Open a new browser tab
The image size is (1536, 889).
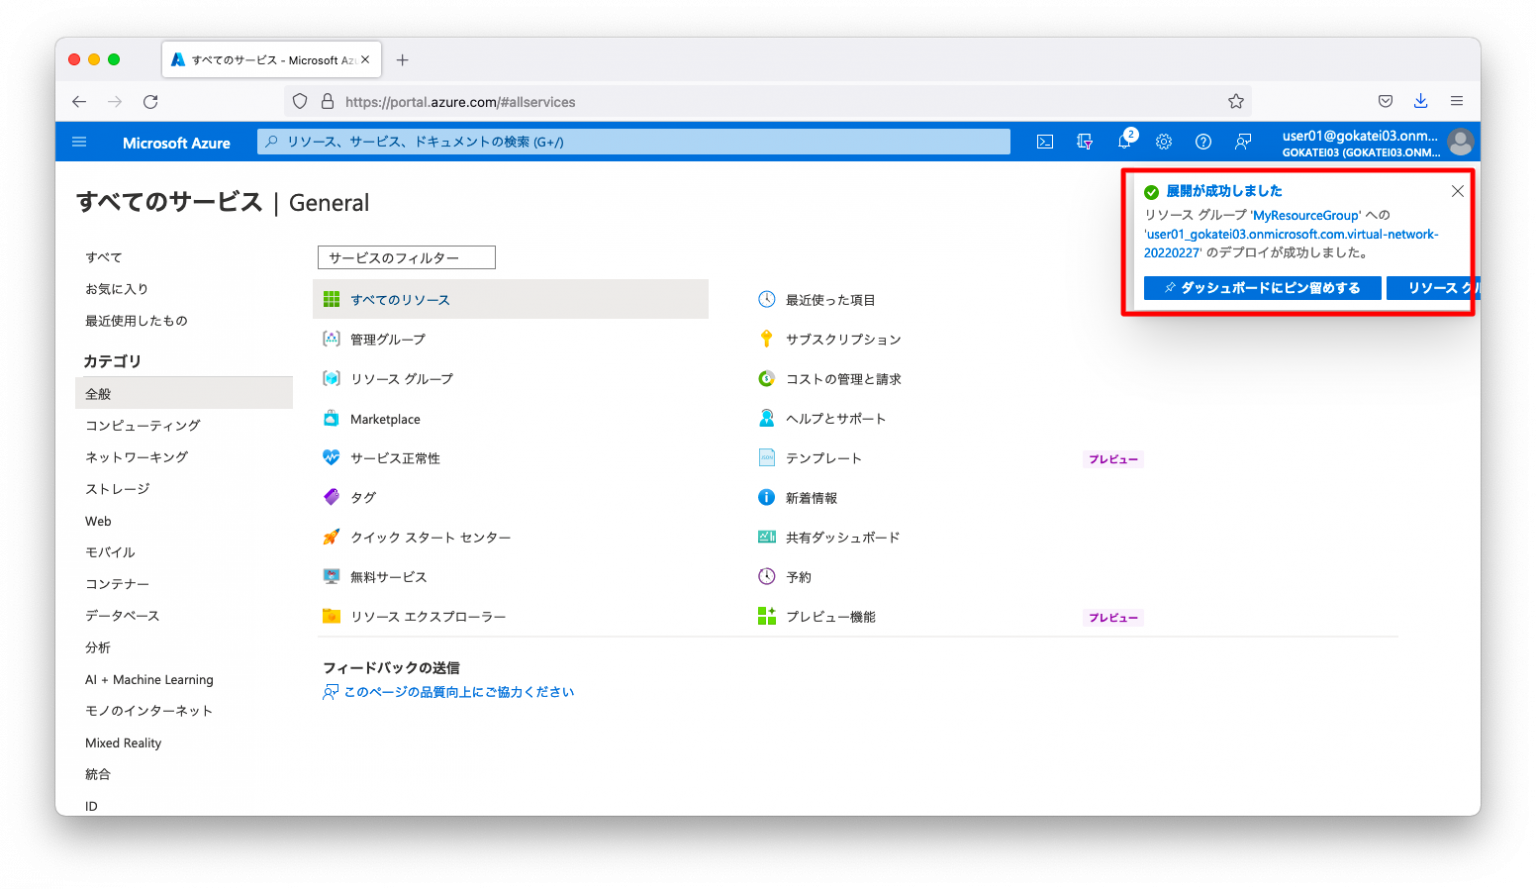(402, 60)
